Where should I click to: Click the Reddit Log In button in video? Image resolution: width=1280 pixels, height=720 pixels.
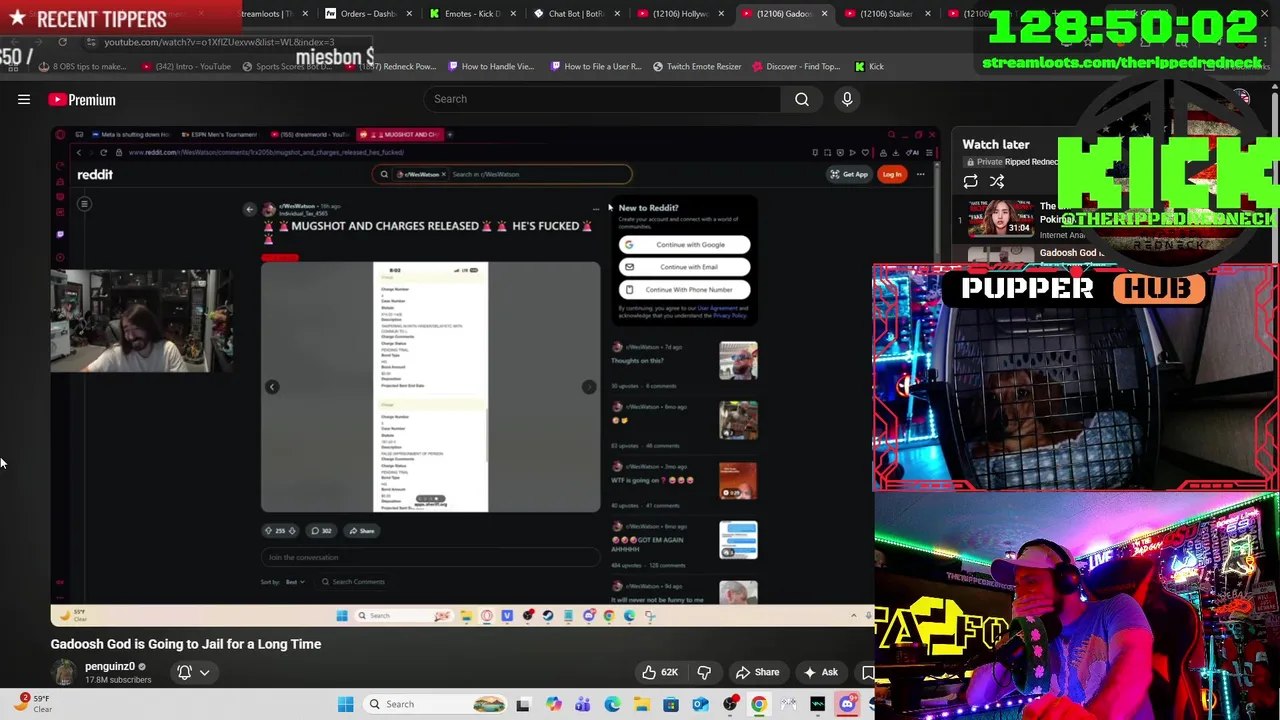tap(892, 174)
